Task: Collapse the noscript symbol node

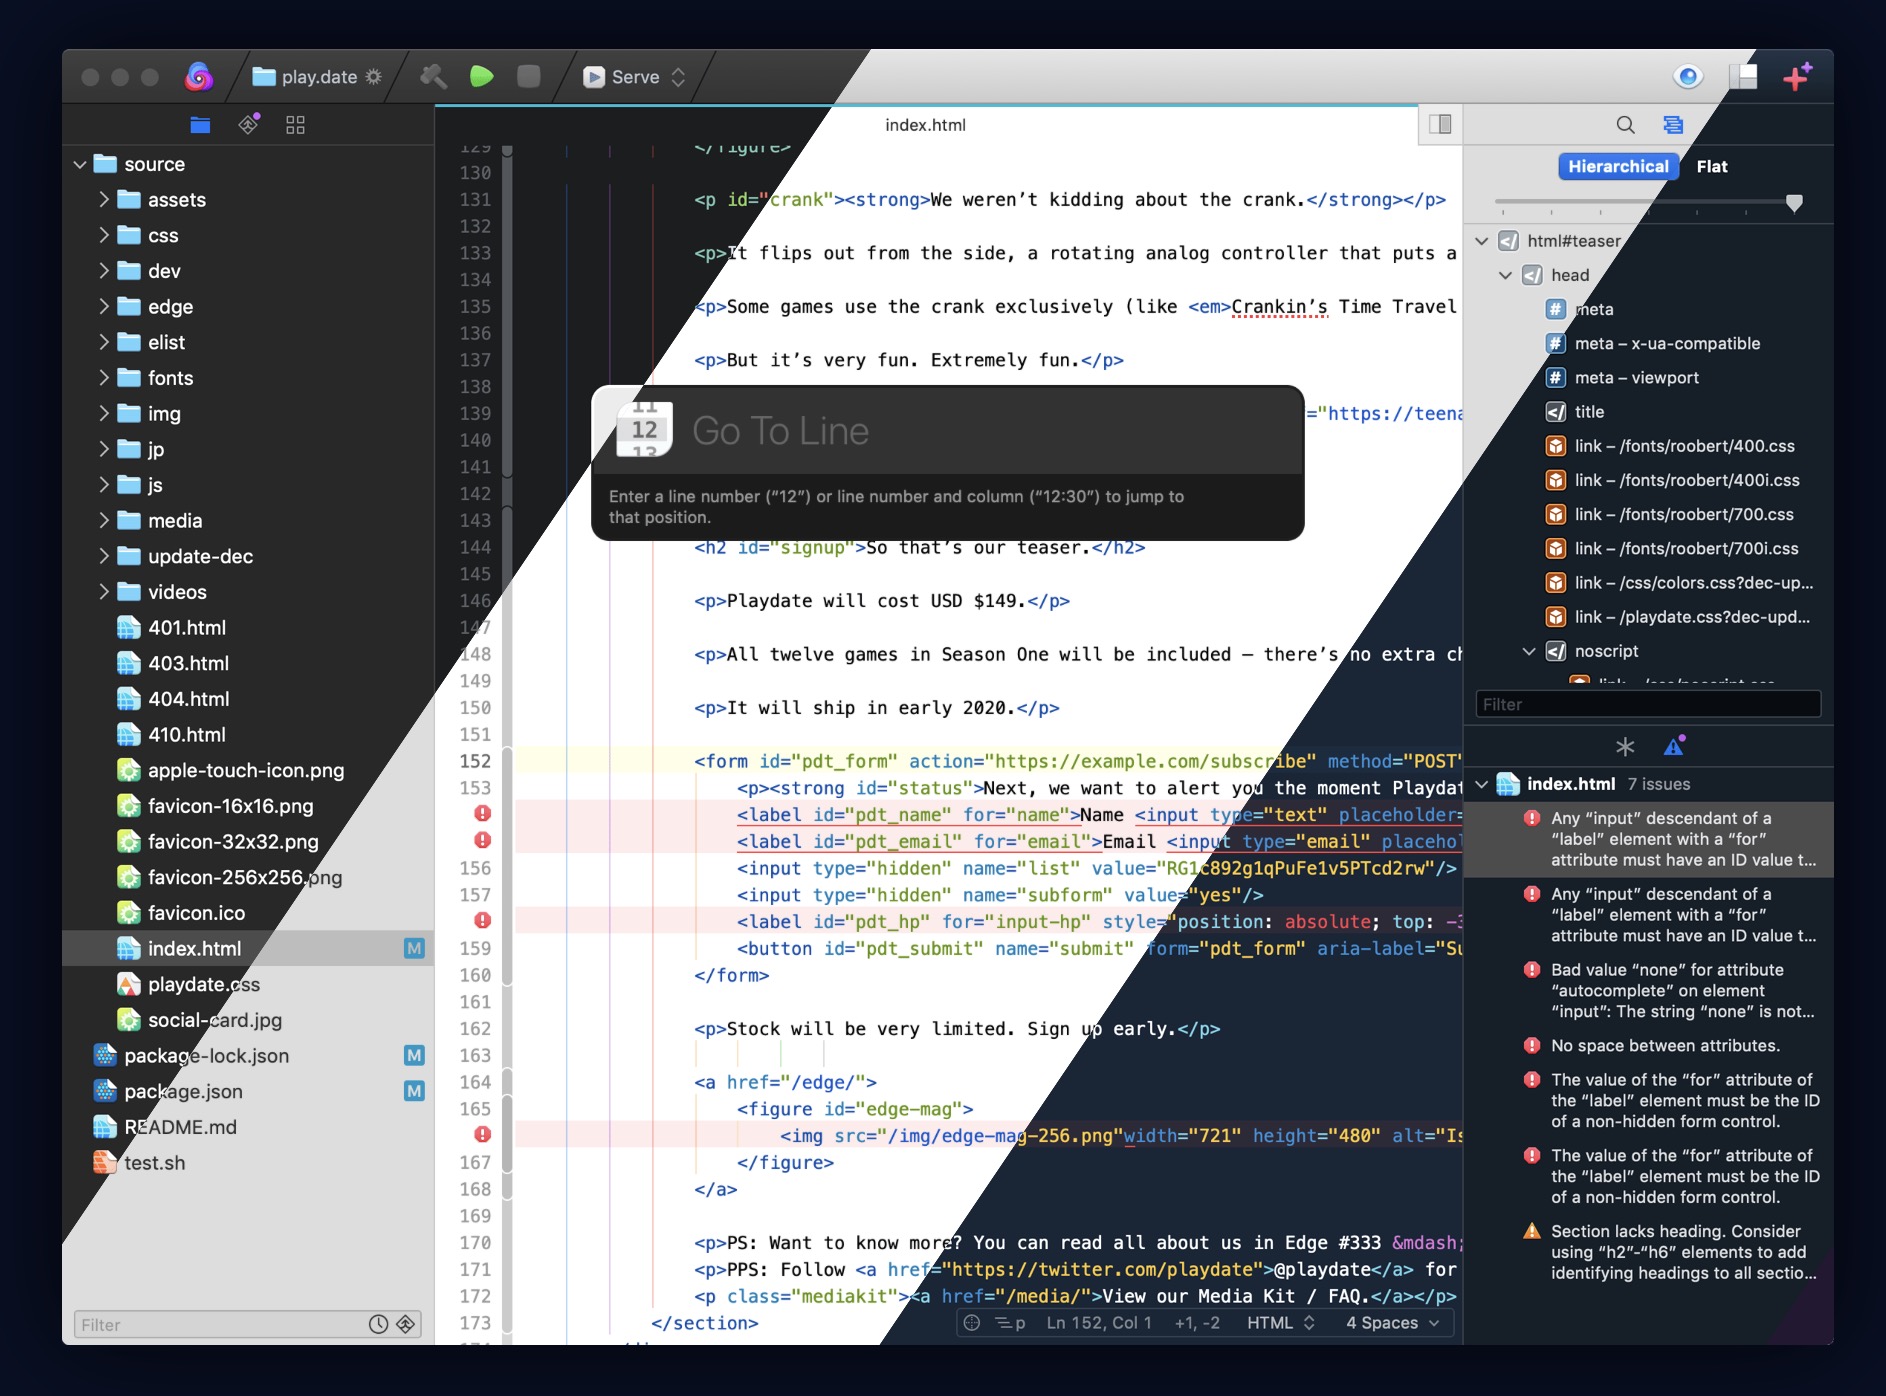Action: pos(1528,651)
